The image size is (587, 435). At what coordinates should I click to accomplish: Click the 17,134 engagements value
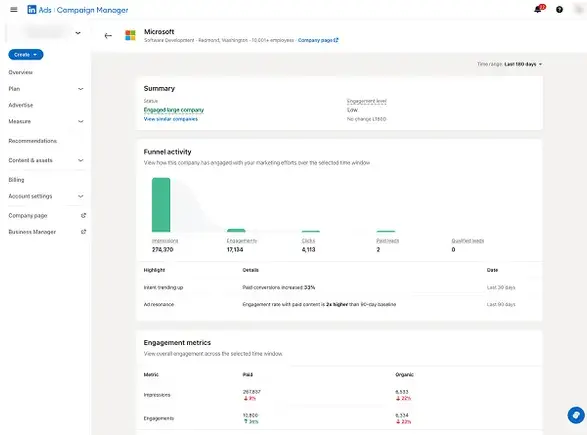(x=235, y=250)
